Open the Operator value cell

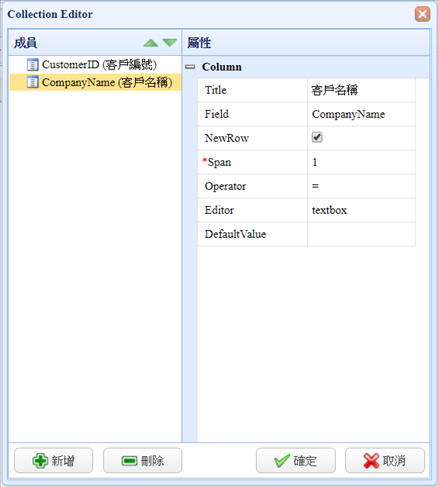[x=361, y=186]
